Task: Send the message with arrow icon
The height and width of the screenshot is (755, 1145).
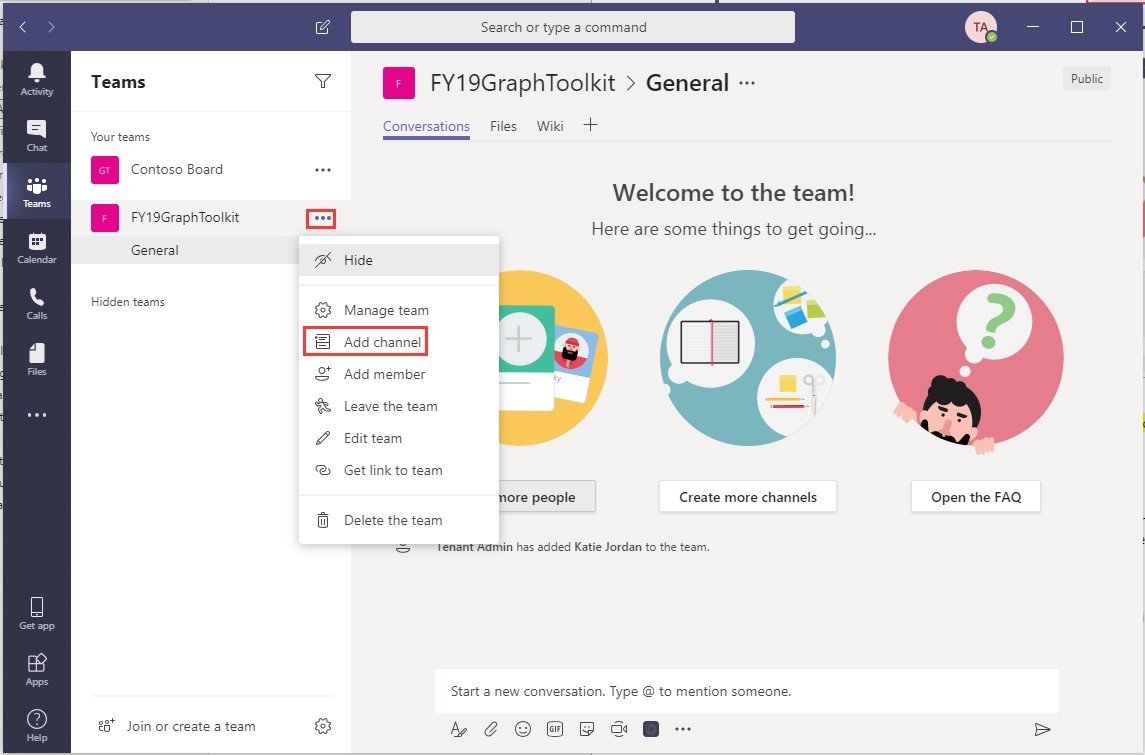Action: pos(1042,729)
